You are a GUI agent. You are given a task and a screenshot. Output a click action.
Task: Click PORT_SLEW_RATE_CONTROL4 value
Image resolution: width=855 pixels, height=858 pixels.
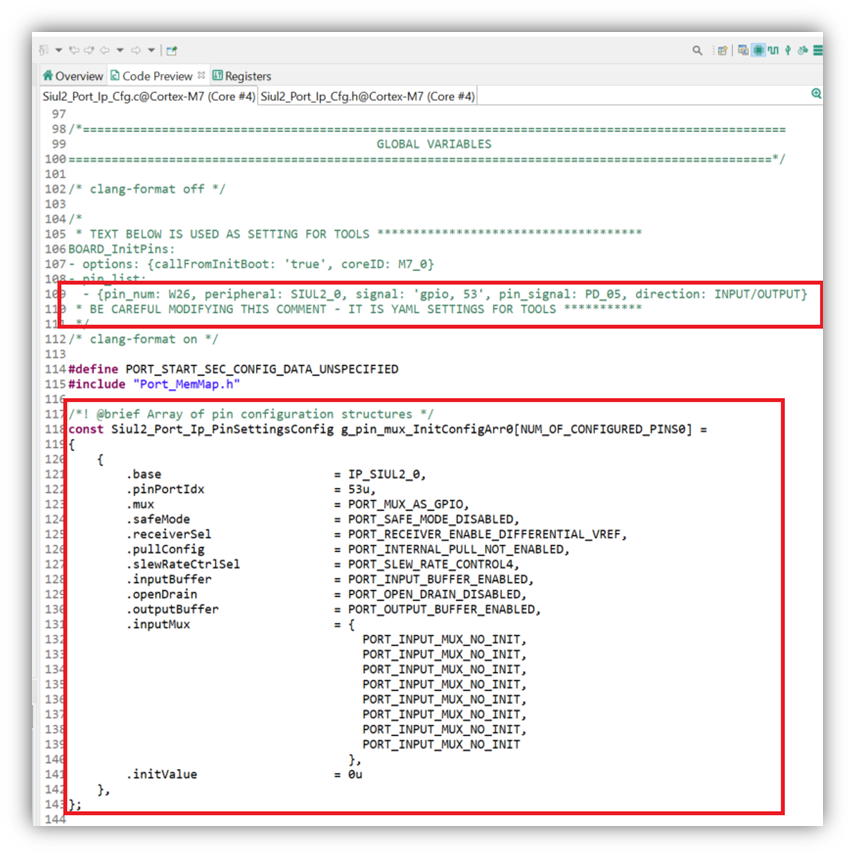click(433, 564)
